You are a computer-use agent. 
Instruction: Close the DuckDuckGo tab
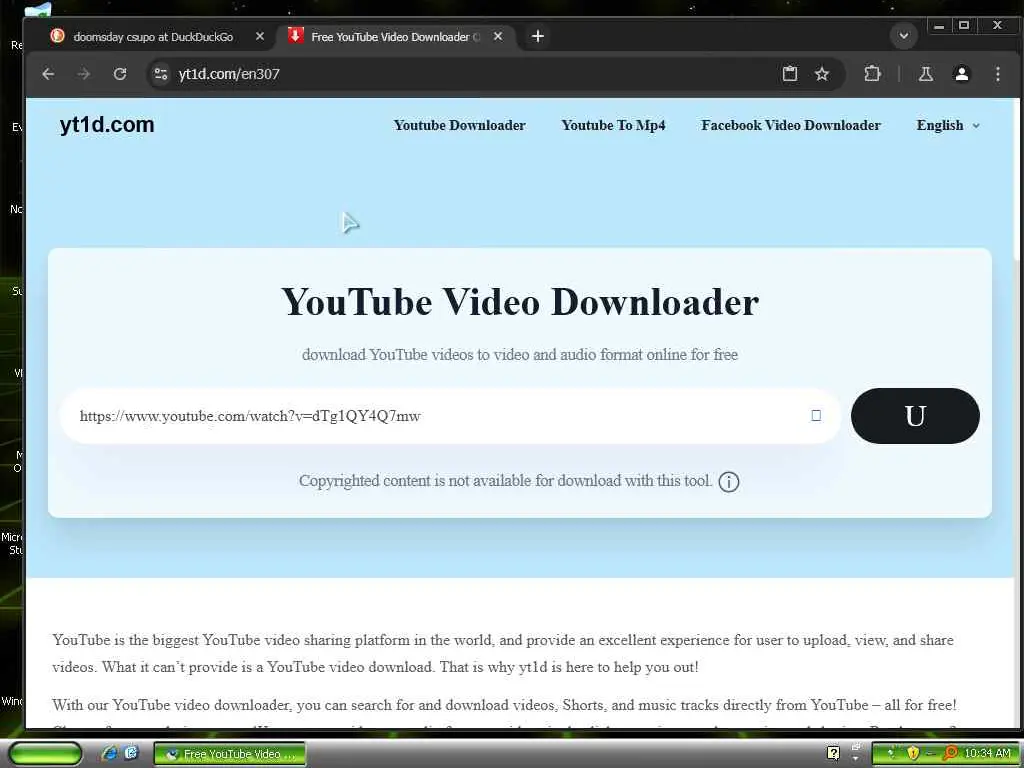[260, 37]
